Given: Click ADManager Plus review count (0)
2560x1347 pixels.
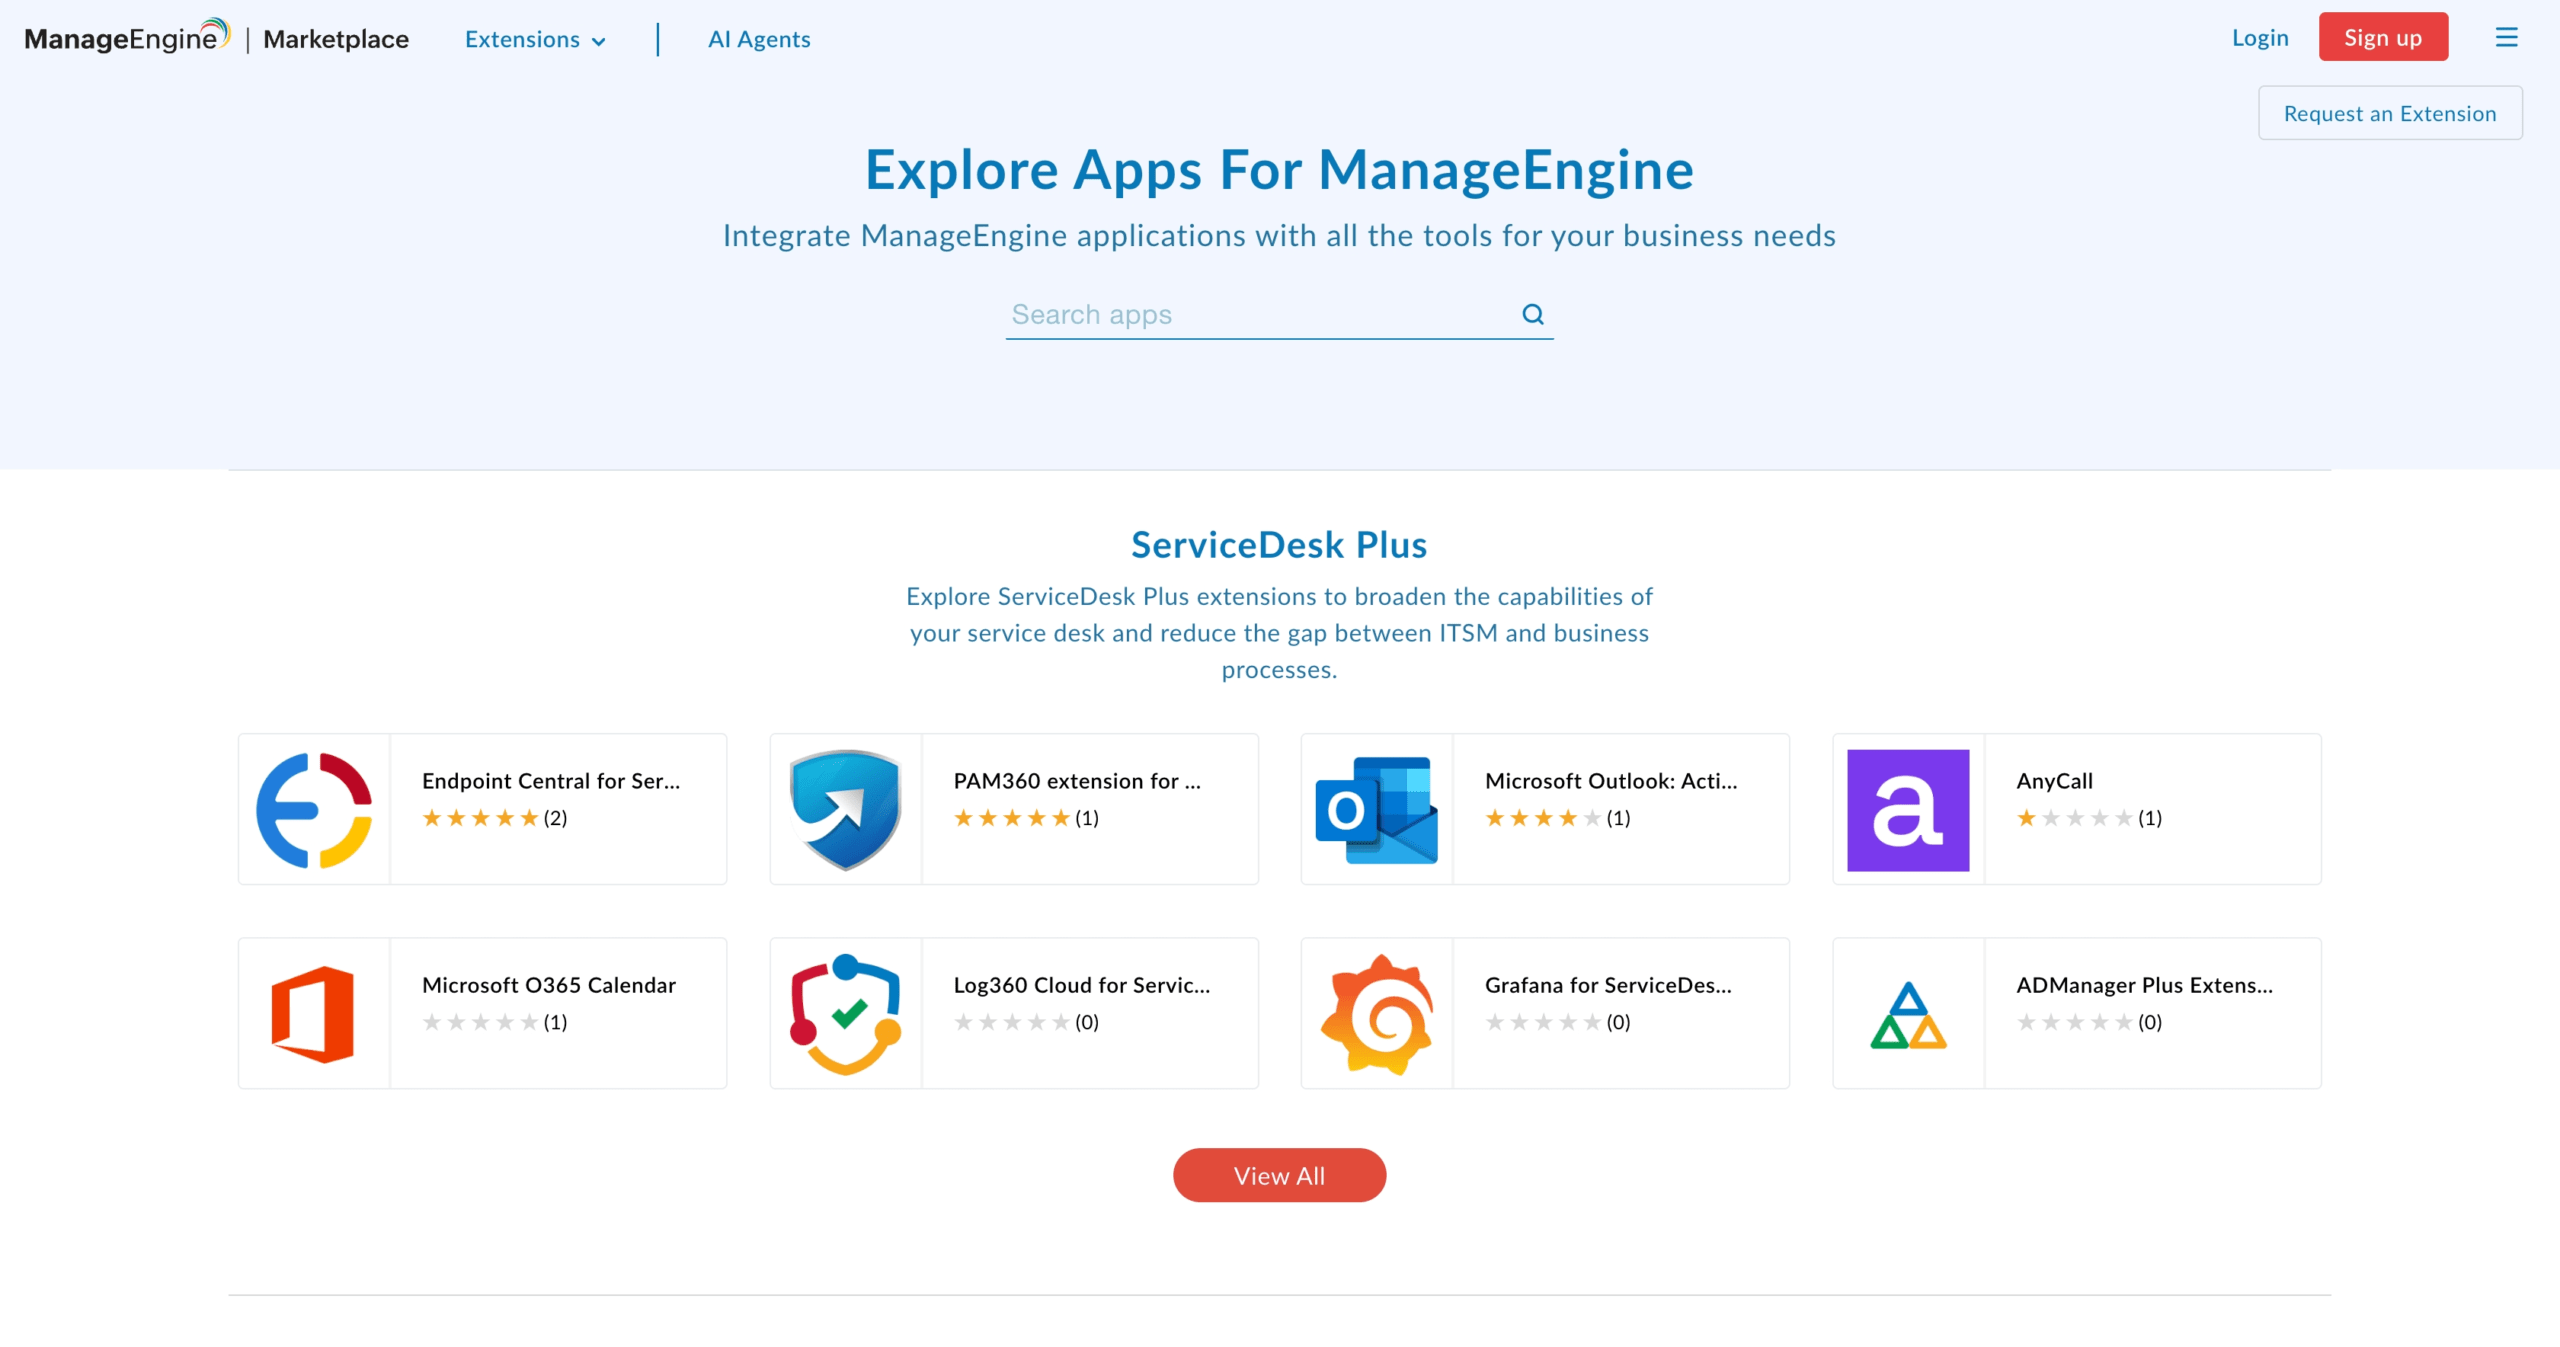Looking at the screenshot, I should coord(2150,1022).
